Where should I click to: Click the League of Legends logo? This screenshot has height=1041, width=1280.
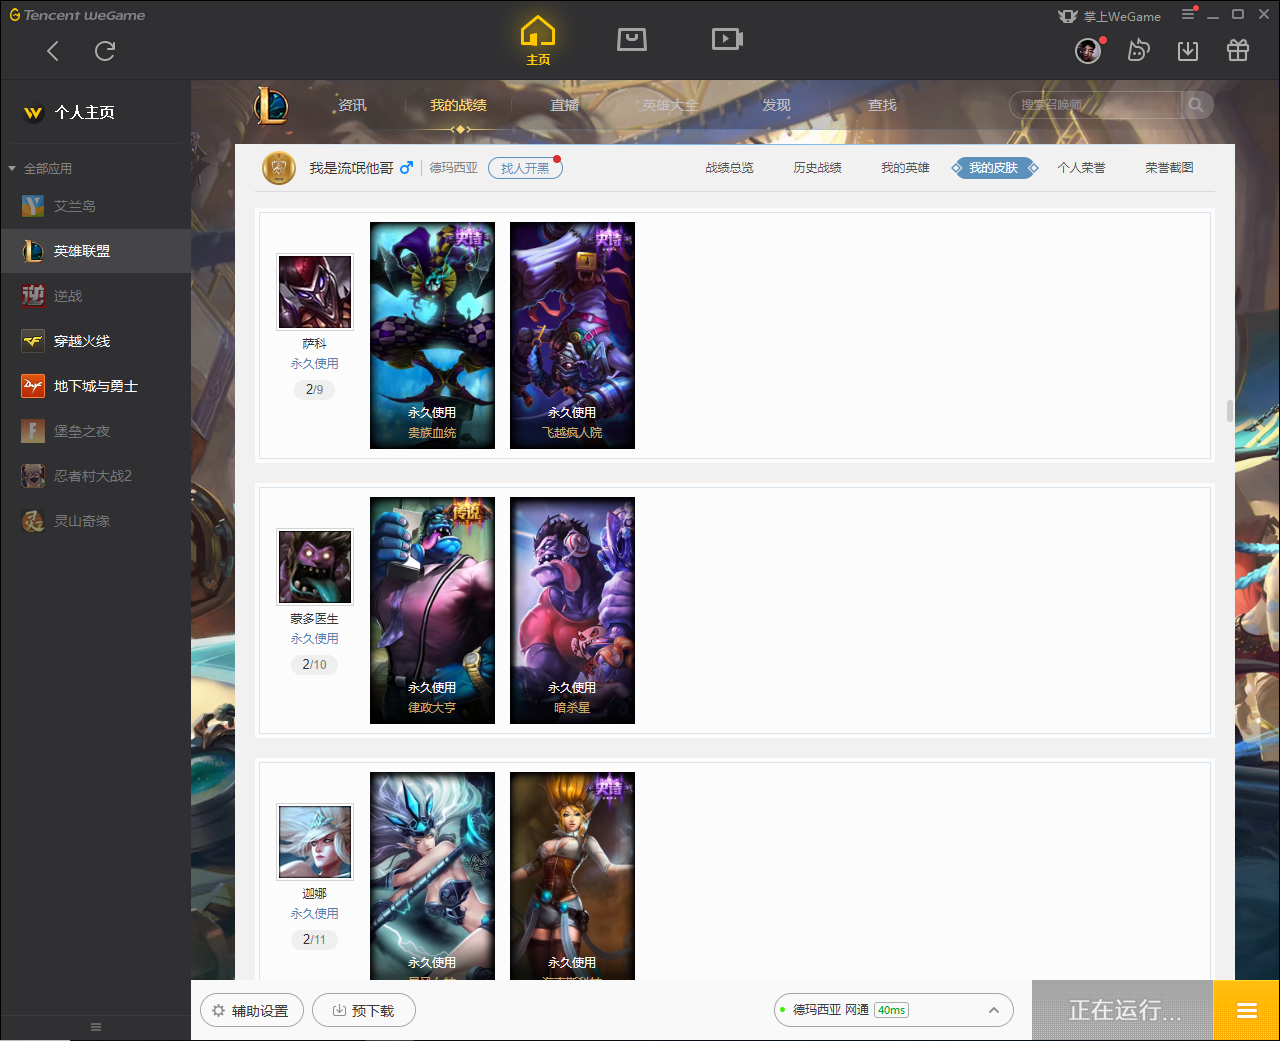[x=270, y=105]
